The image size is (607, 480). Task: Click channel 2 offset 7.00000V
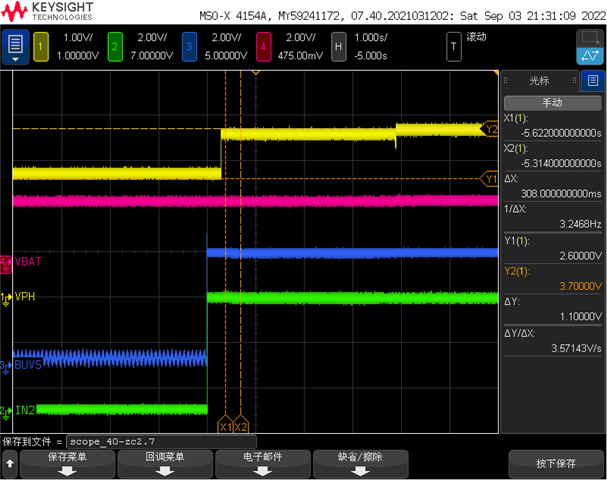(x=152, y=56)
